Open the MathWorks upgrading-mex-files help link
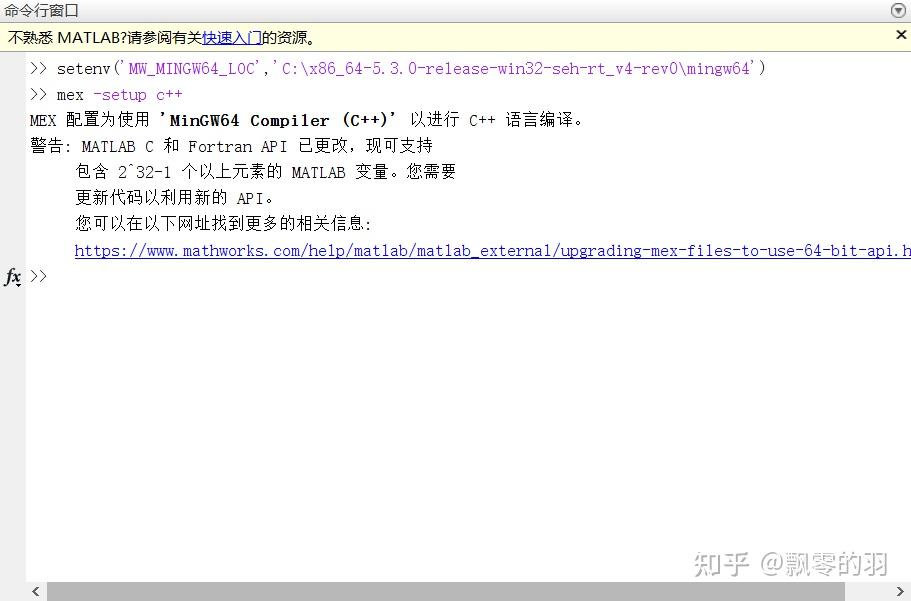The height and width of the screenshot is (601, 911). 490,250
